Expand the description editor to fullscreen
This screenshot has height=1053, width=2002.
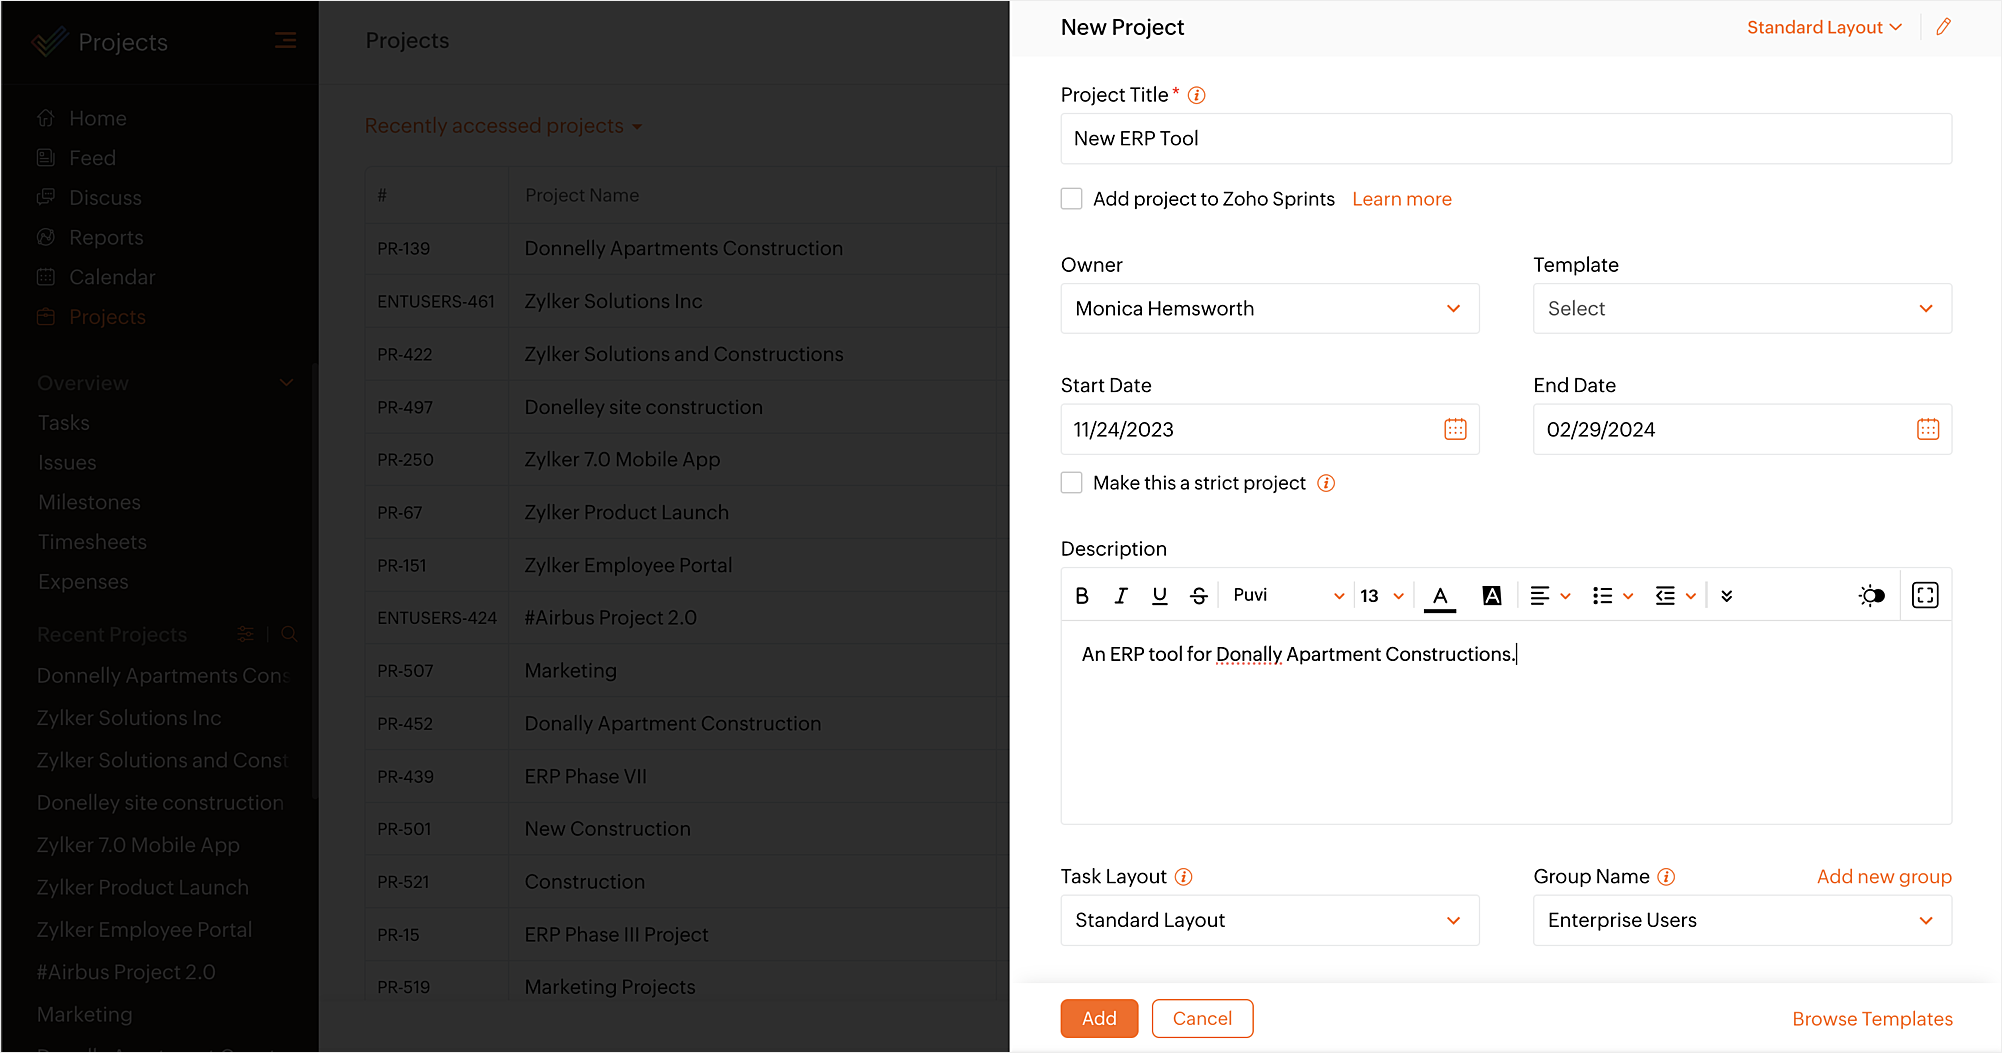[1925, 595]
